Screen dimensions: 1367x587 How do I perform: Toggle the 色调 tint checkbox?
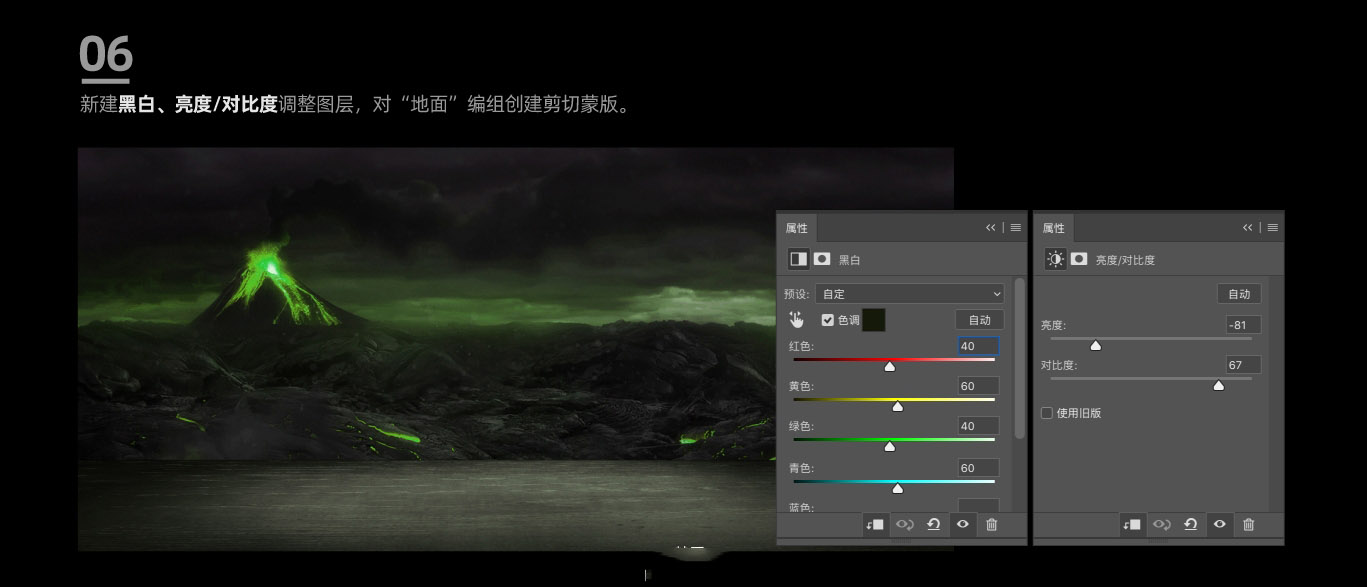click(827, 320)
